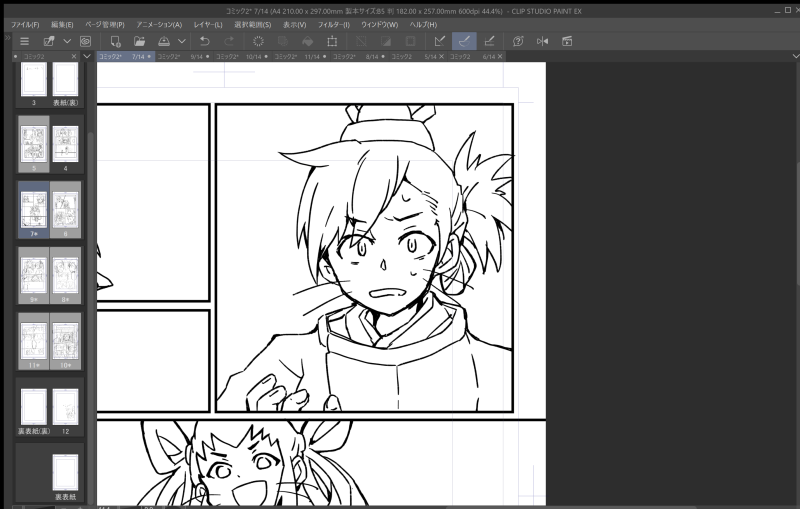
Task: Create a new document with New icon
Action: tap(115, 41)
